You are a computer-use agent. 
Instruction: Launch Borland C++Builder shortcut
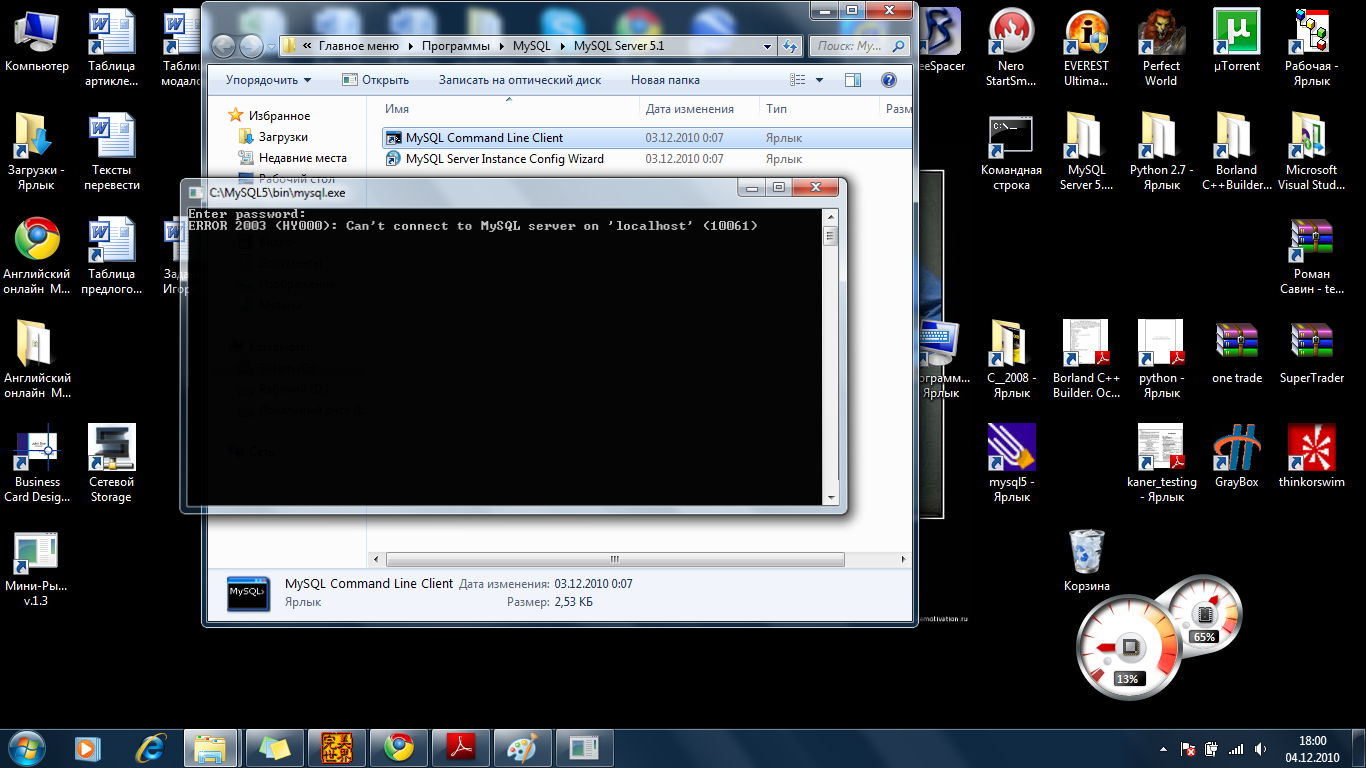(1236, 151)
